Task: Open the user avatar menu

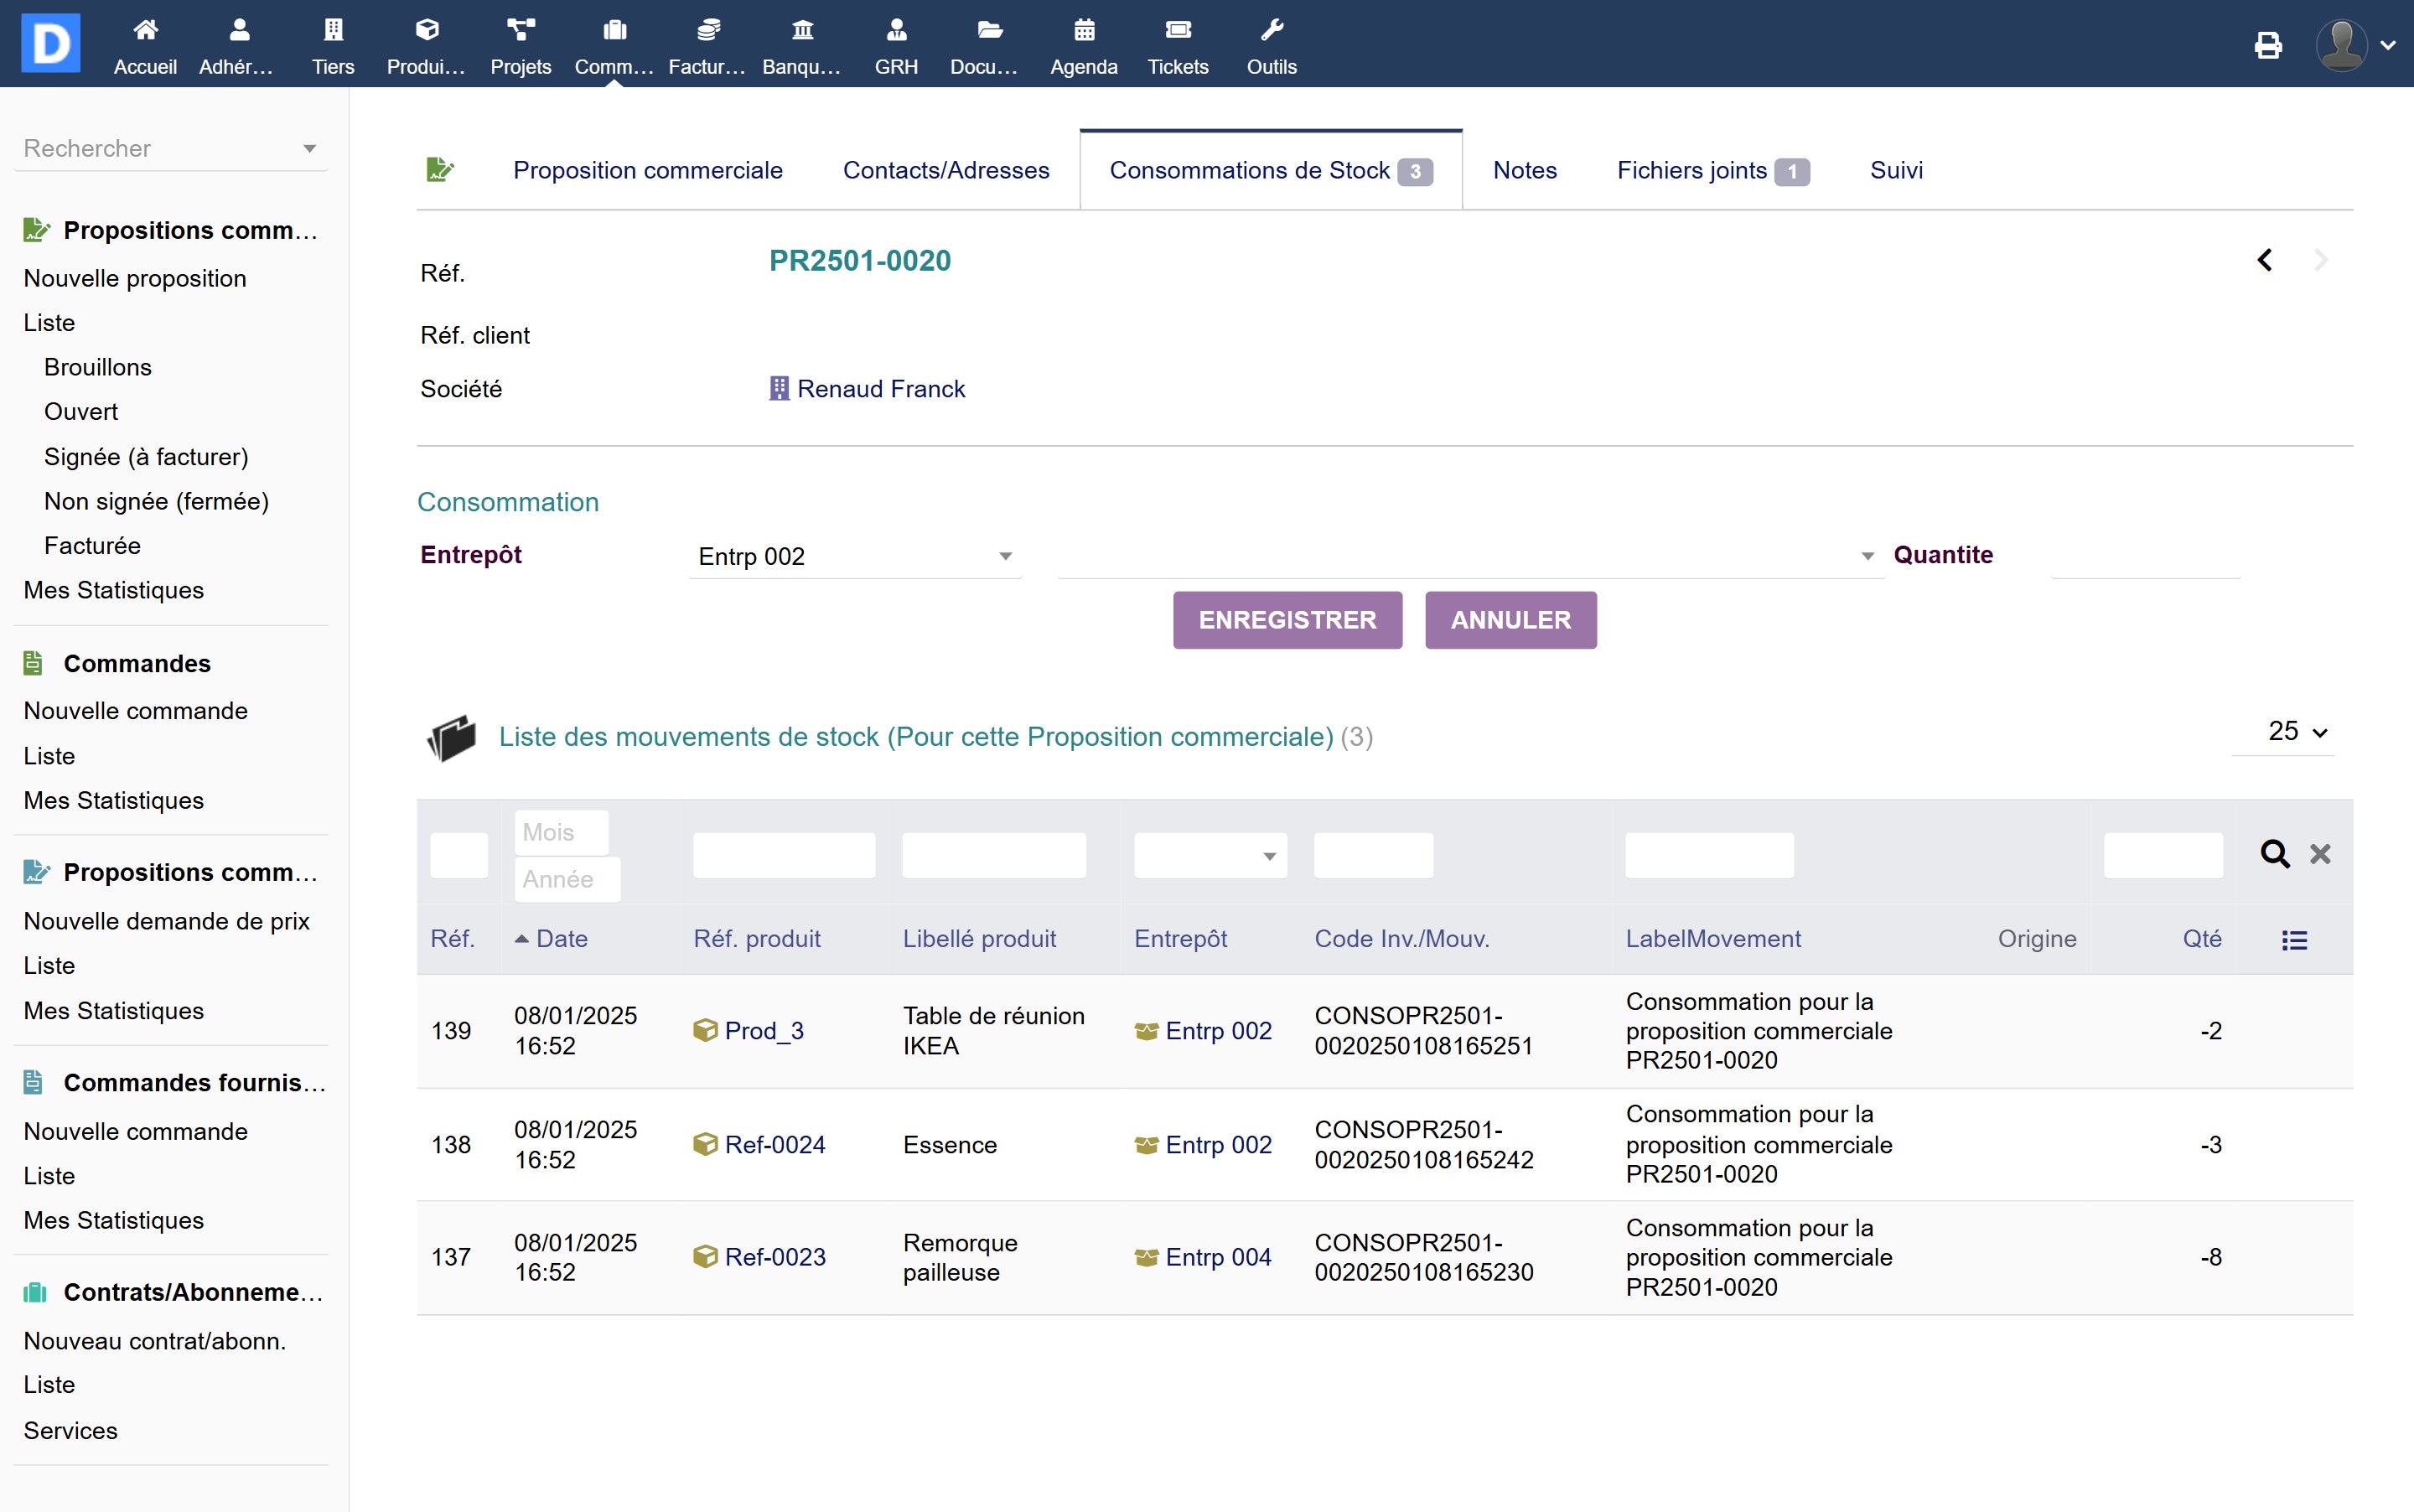Action: click(2342, 45)
